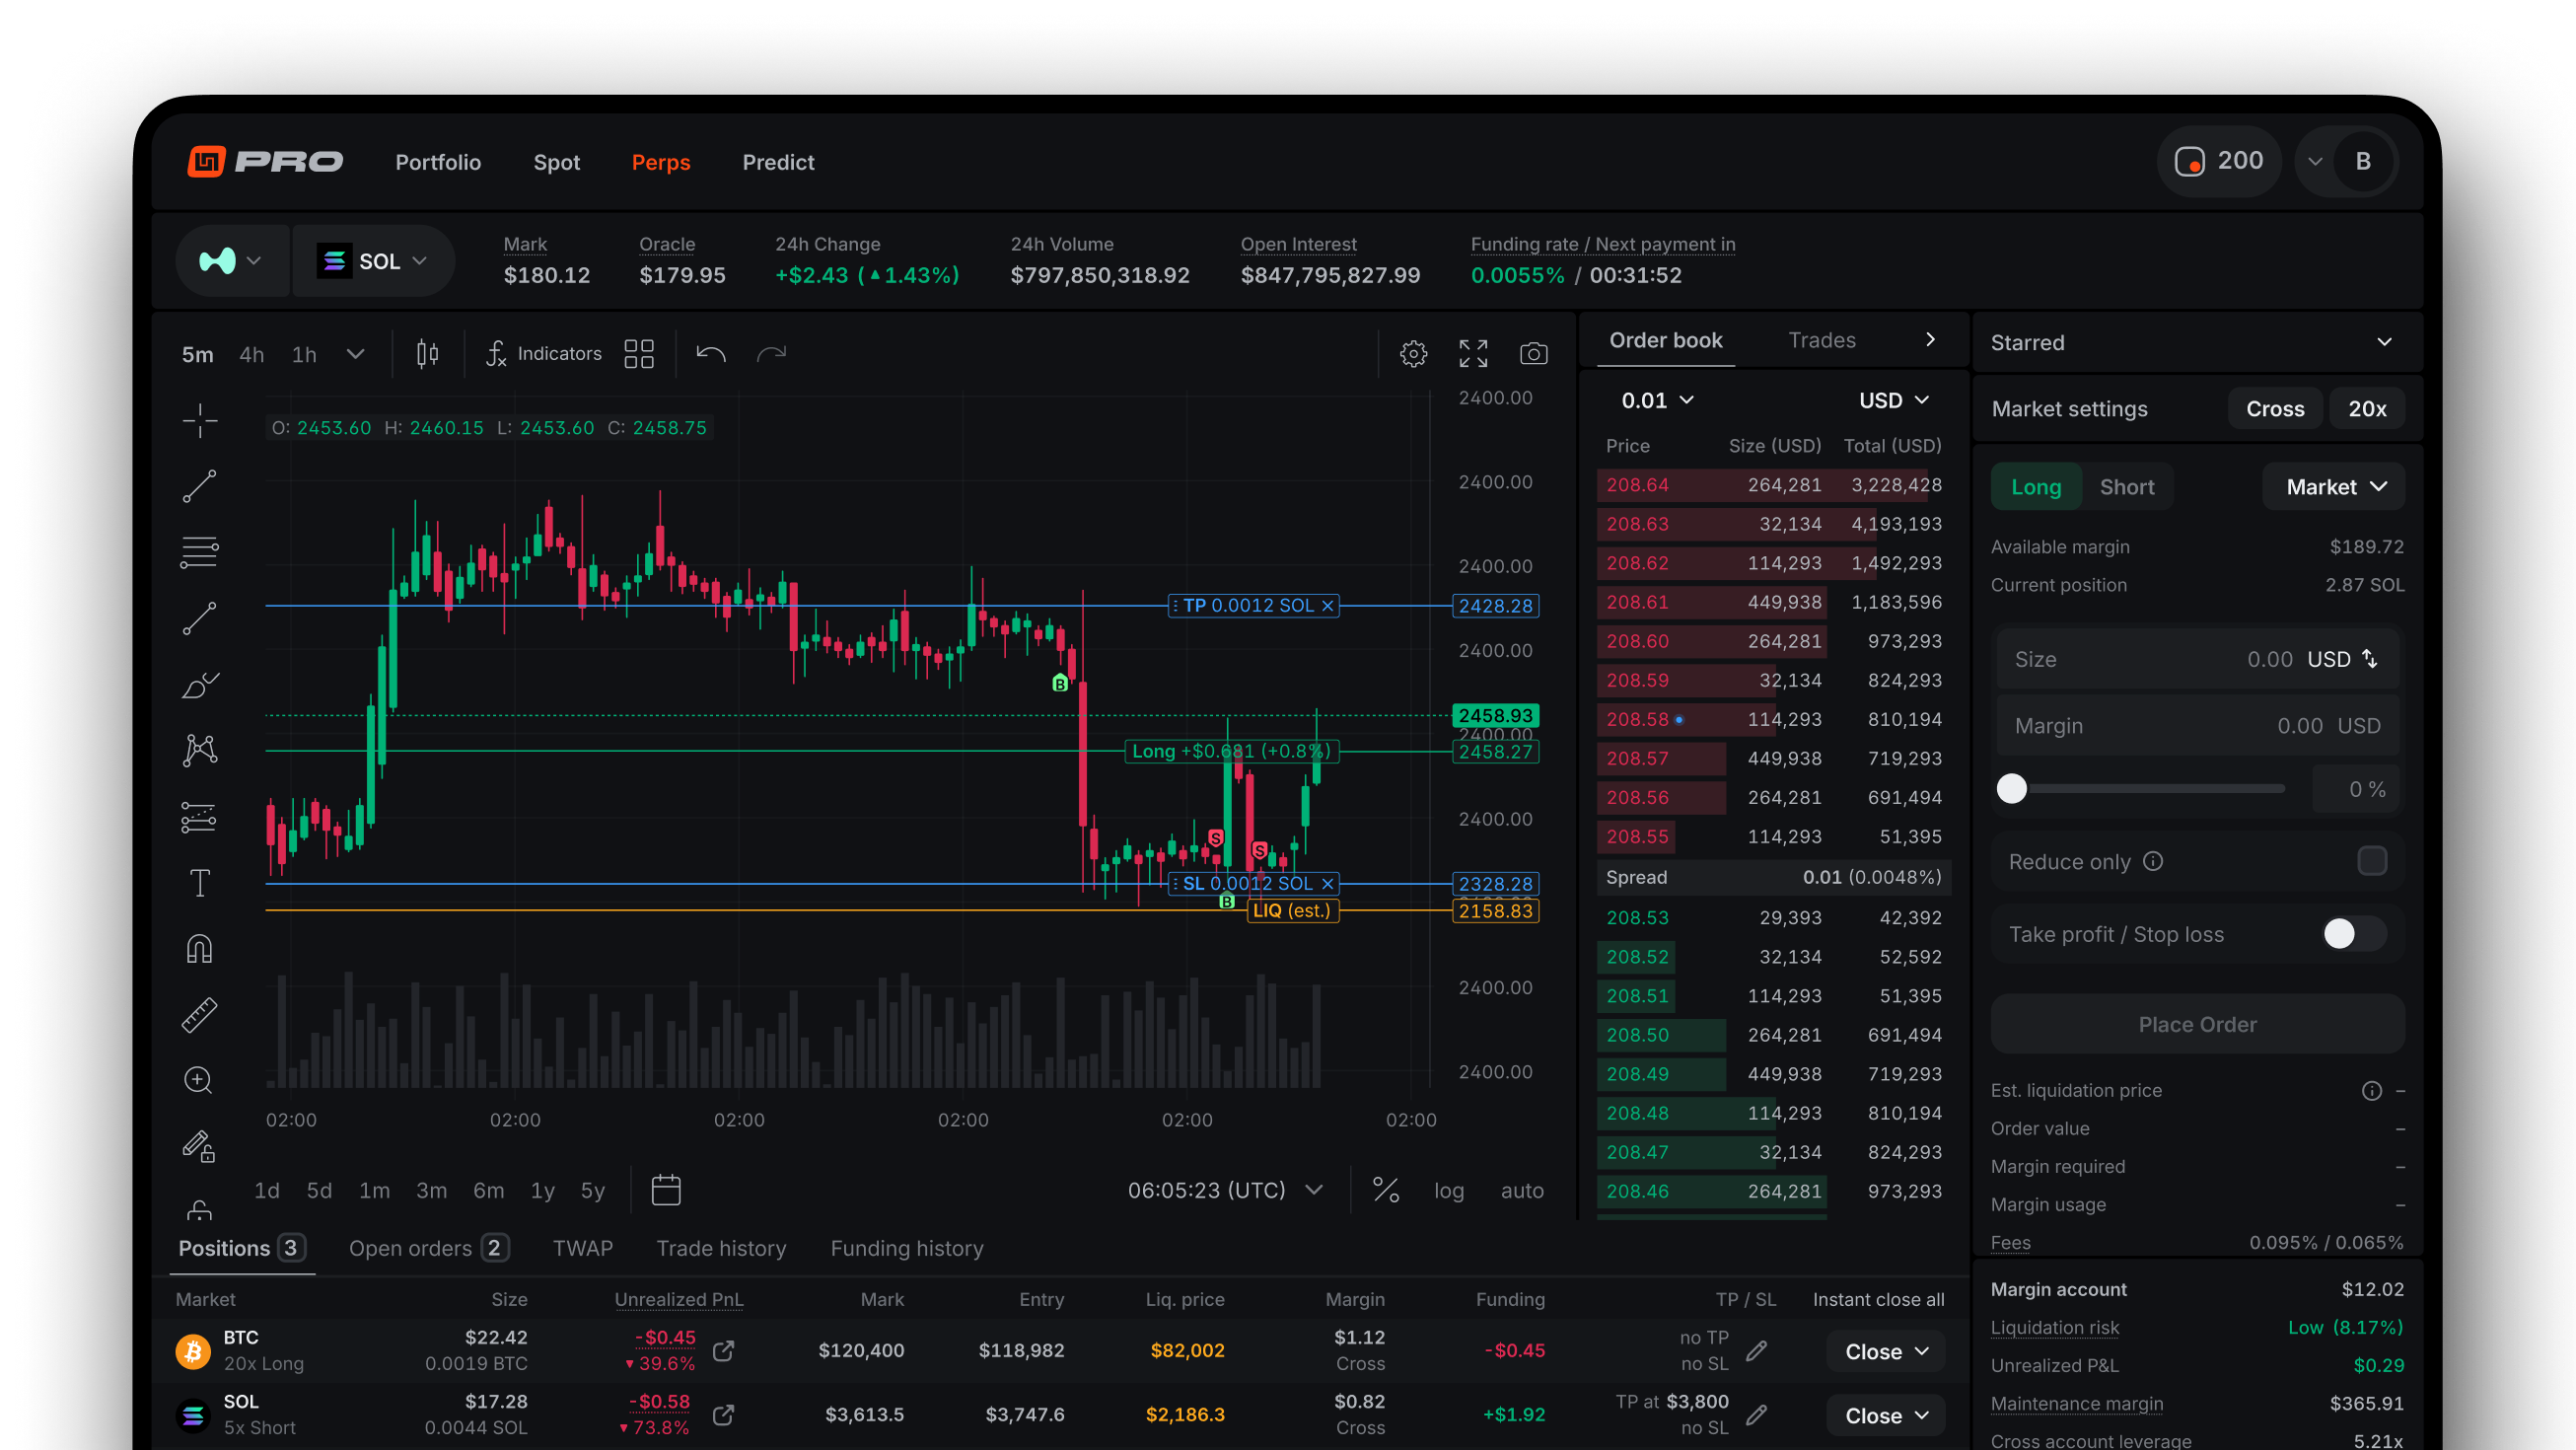Click the Cross margin mode button

pos(2275,409)
